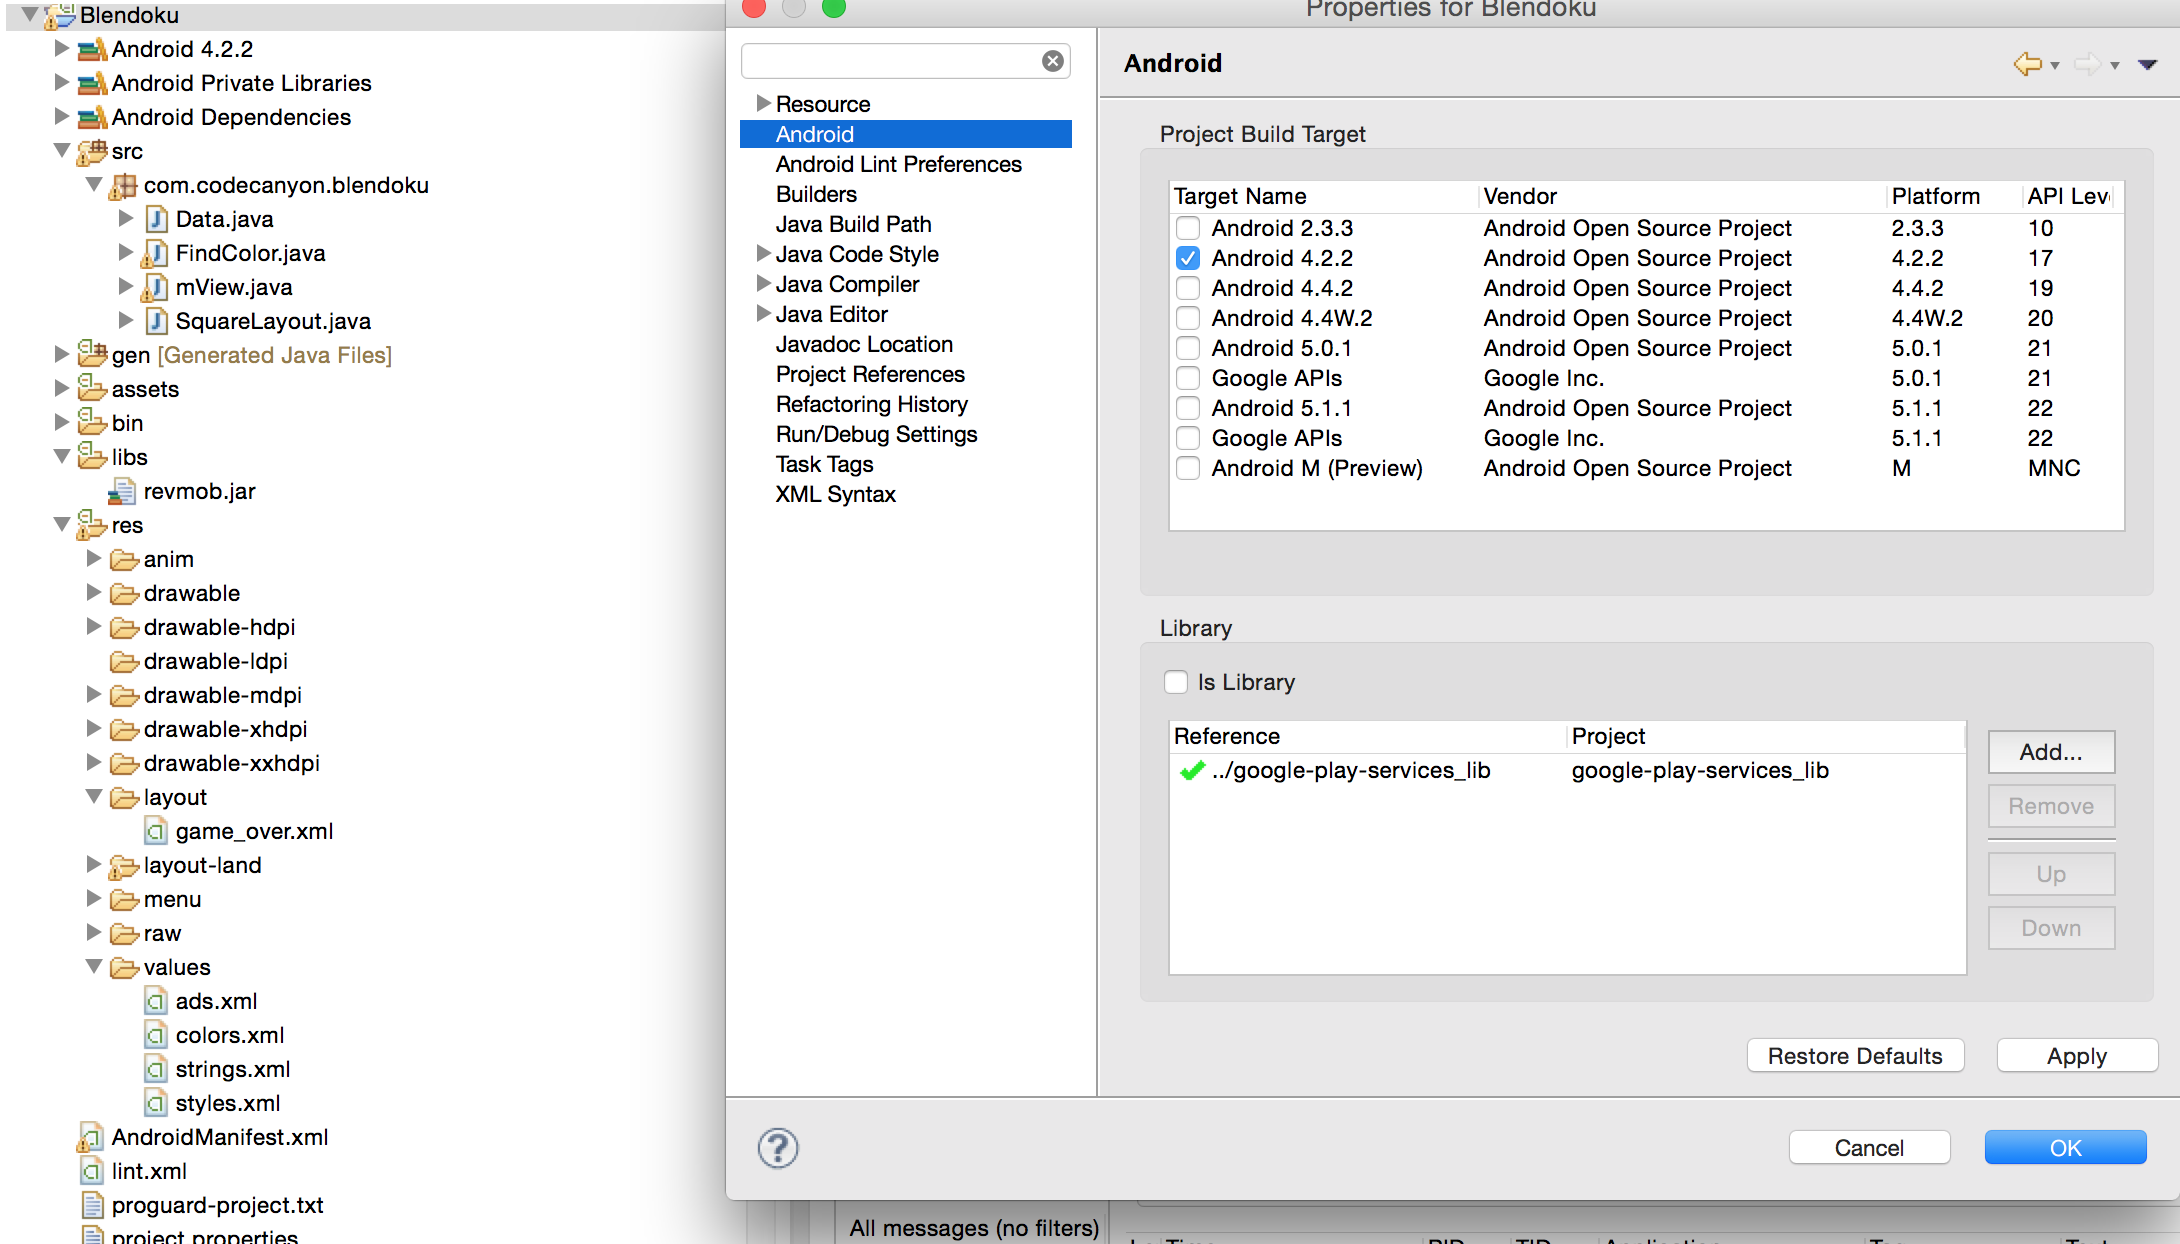
Task: Click the com.codecanyon.blendoku package icon
Action: 123,185
